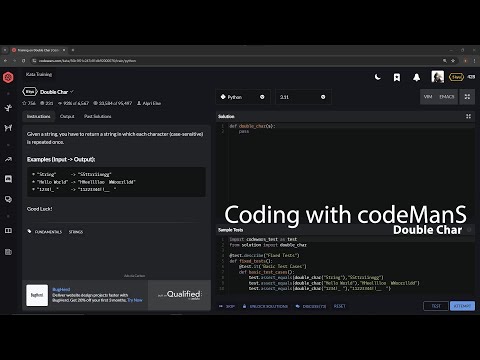Open the DISCUSS button
This screenshot has height=360, width=480.
coord(311,306)
